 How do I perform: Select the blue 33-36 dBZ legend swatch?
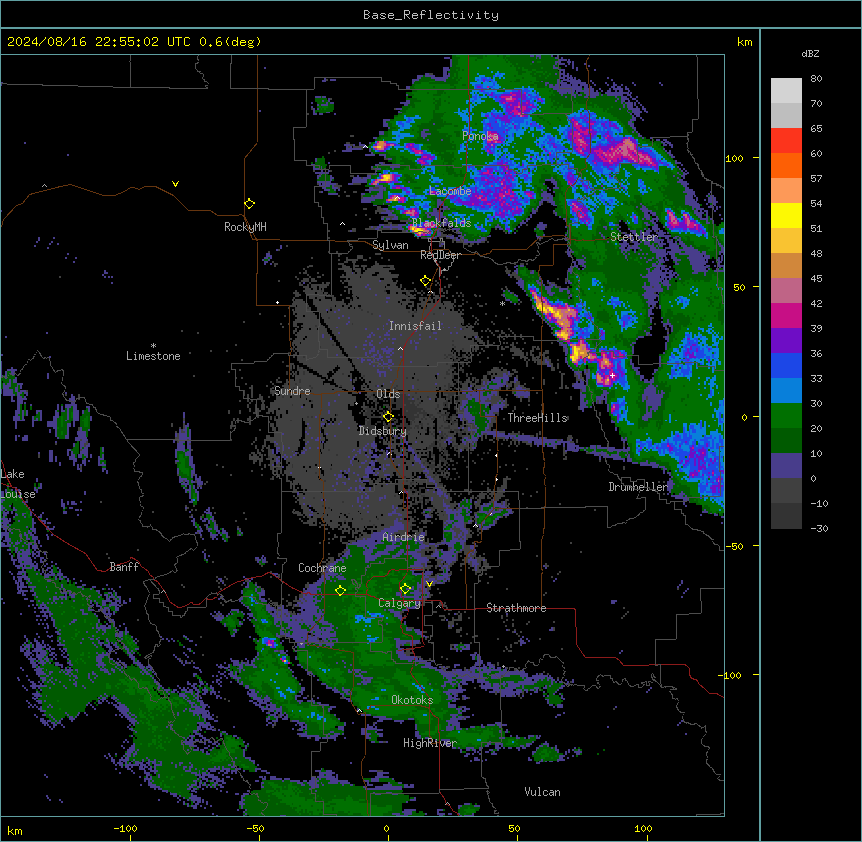(x=786, y=365)
